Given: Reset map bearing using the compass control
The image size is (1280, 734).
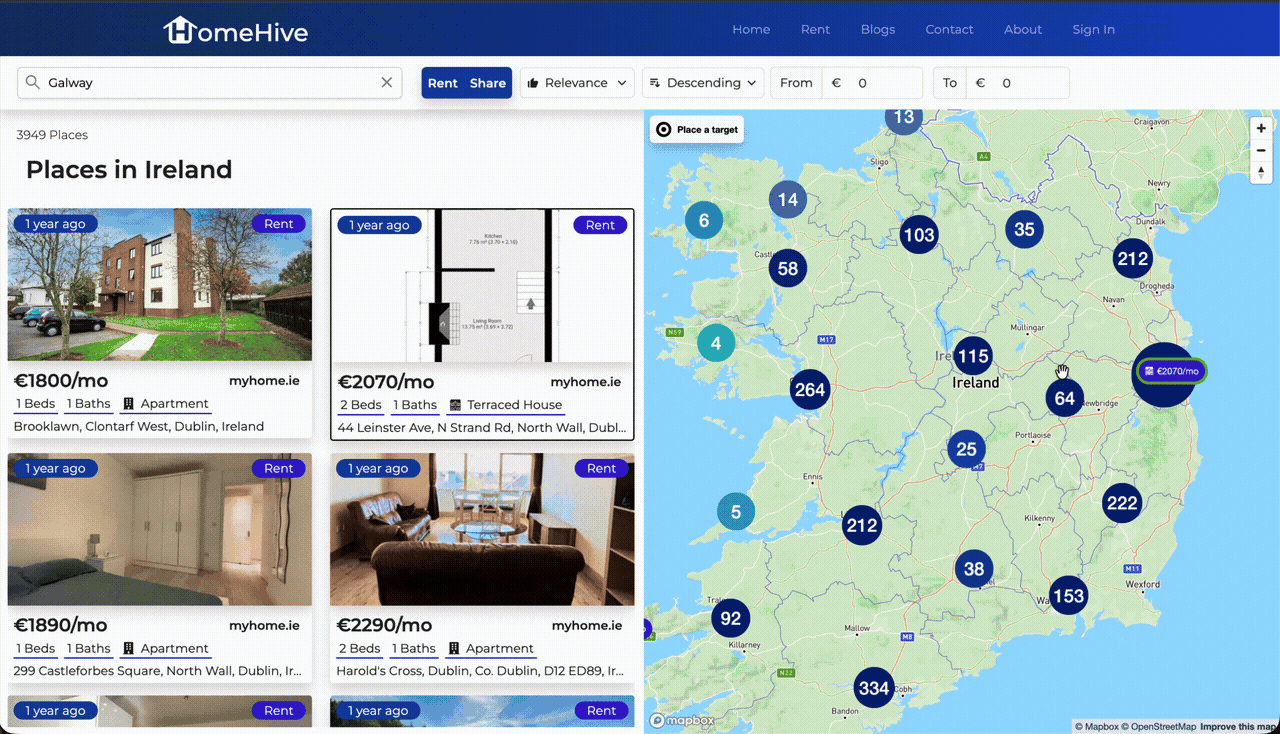Looking at the screenshot, I should (x=1261, y=172).
